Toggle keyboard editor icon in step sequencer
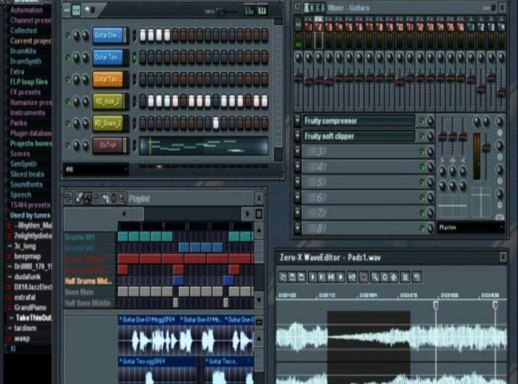Screen dimensions: 518x384 point(262,11)
